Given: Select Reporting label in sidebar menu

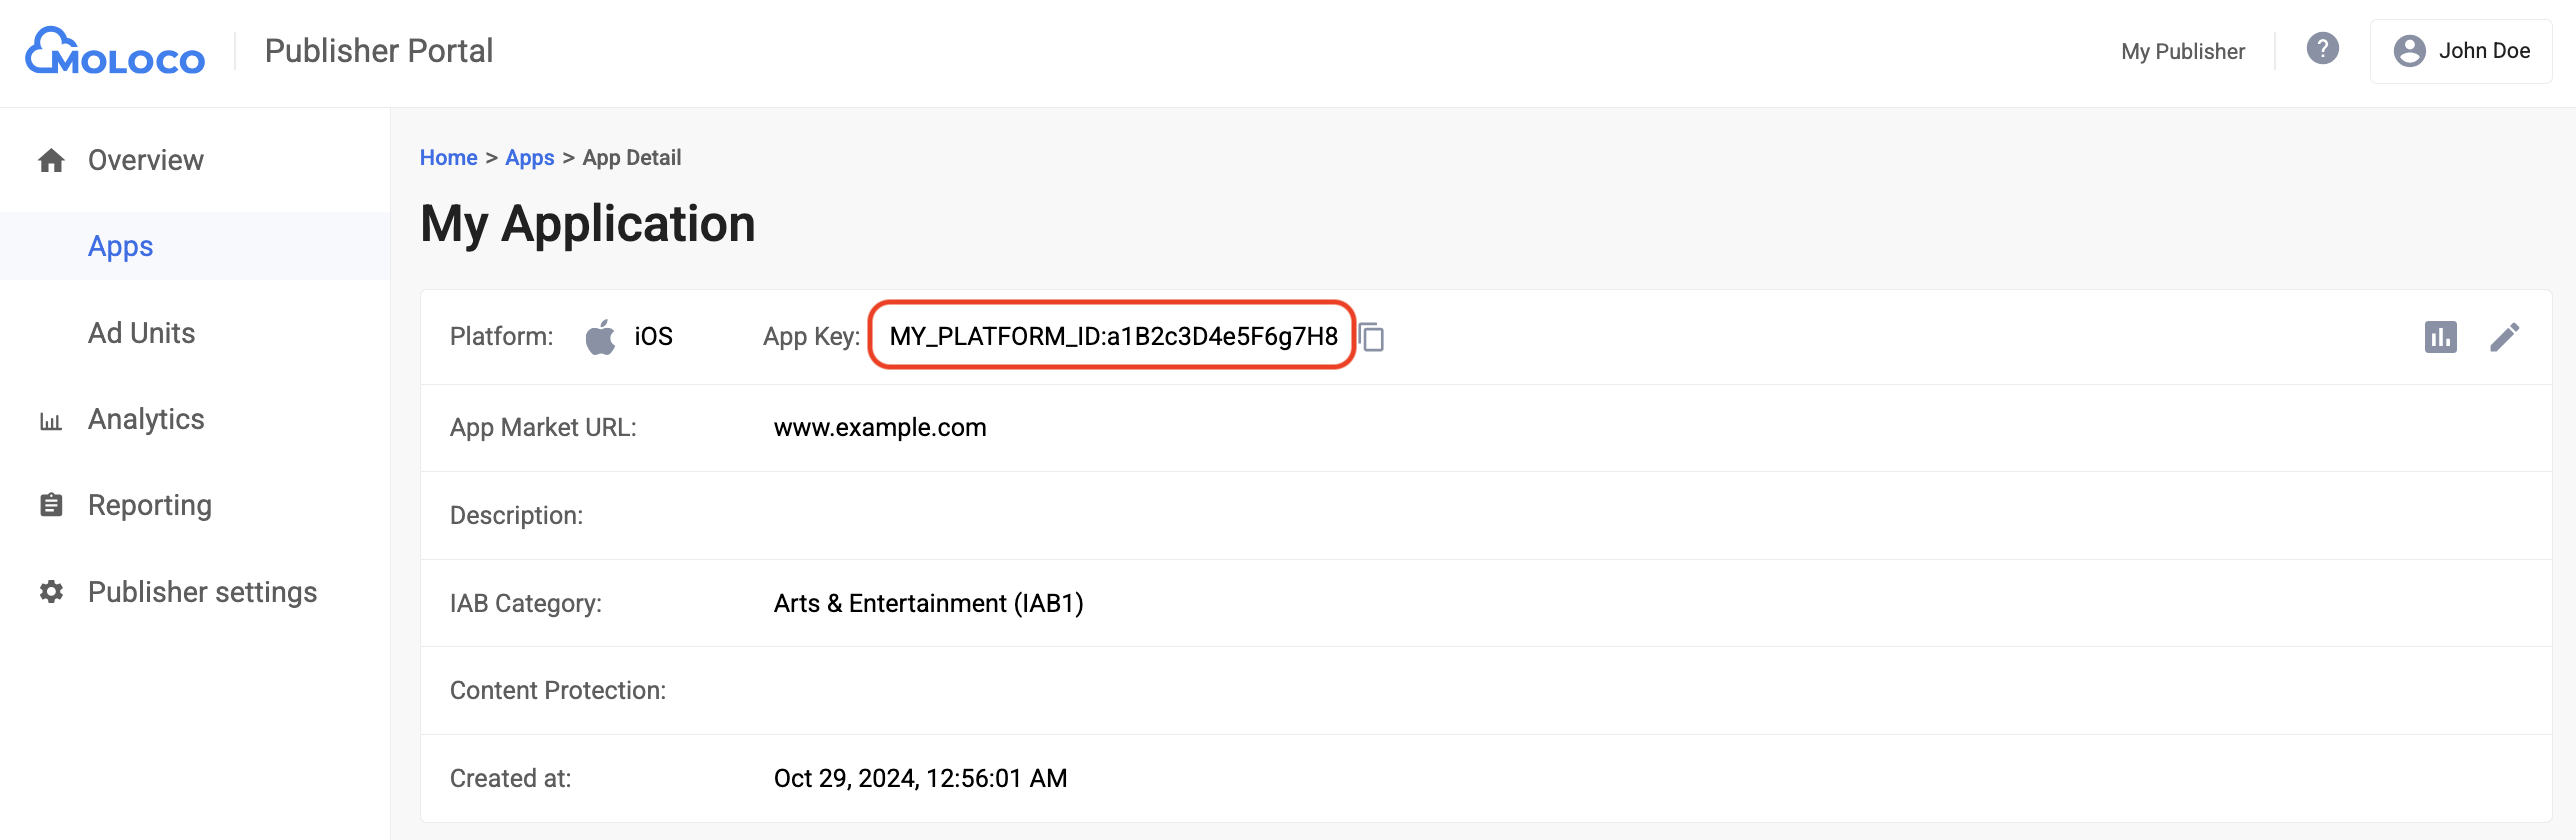Looking at the screenshot, I should [x=150, y=505].
